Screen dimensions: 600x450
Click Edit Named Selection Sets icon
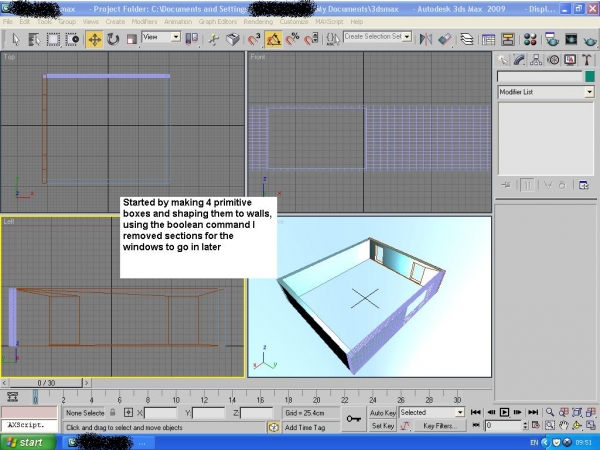pyautogui.click(x=333, y=39)
